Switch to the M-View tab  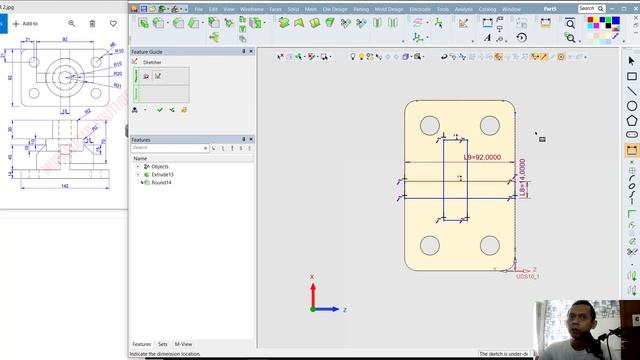coord(183,344)
